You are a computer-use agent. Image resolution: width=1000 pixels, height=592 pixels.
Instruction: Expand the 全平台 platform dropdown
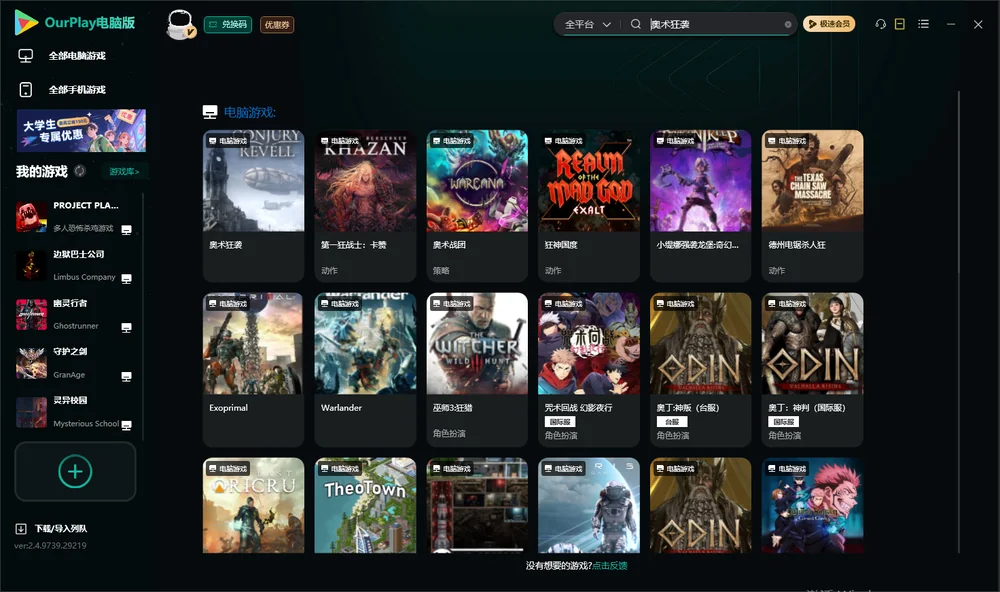(x=587, y=24)
